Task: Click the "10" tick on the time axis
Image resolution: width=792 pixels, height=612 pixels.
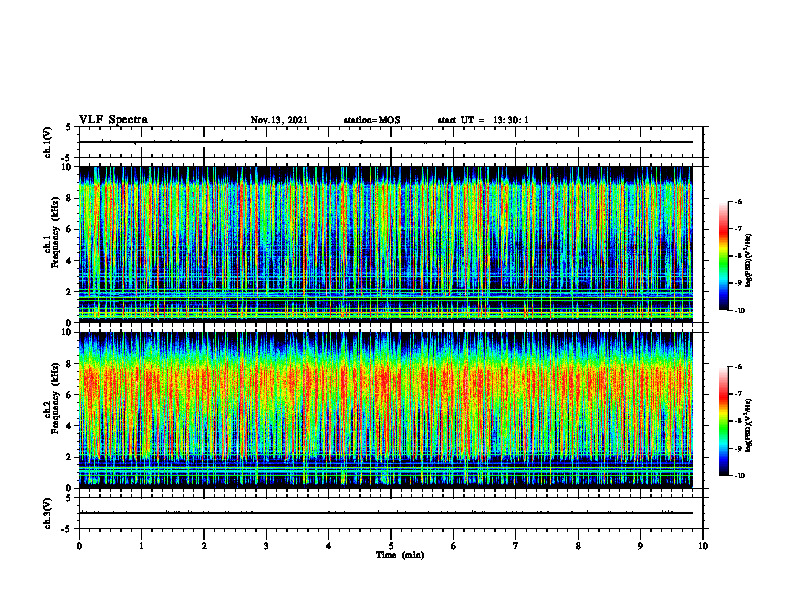Action: (x=703, y=546)
